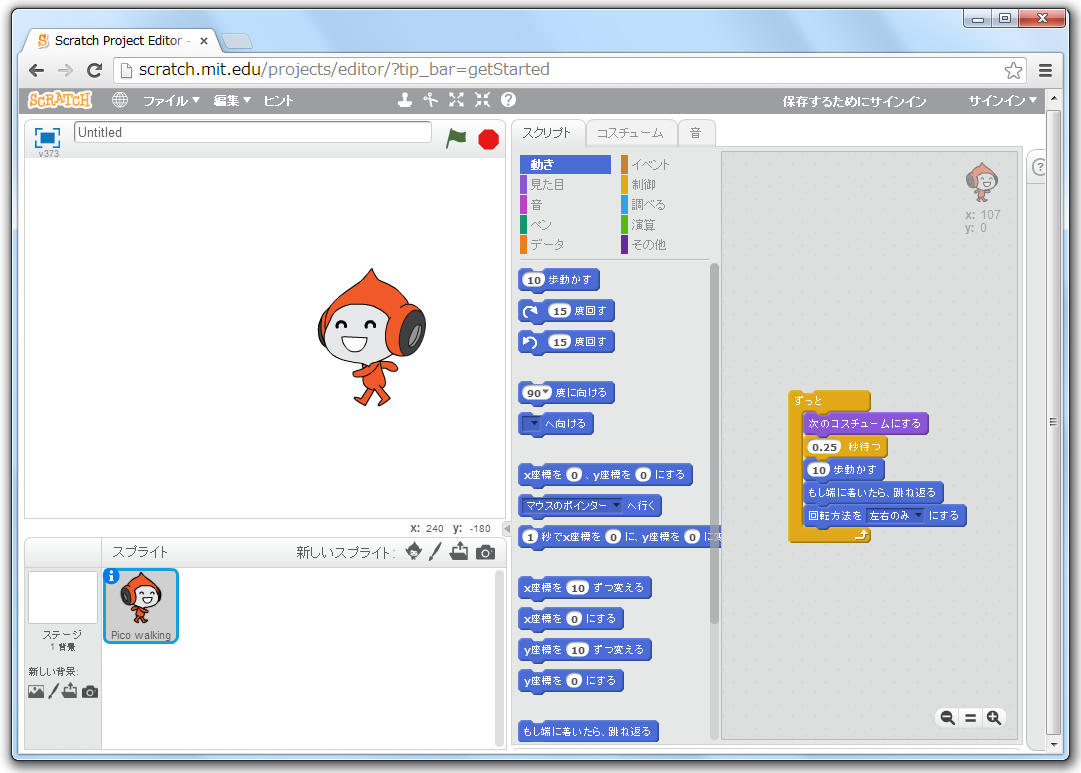
Task: Open direction dropdown on 度に向ける block
Action: (x=546, y=392)
